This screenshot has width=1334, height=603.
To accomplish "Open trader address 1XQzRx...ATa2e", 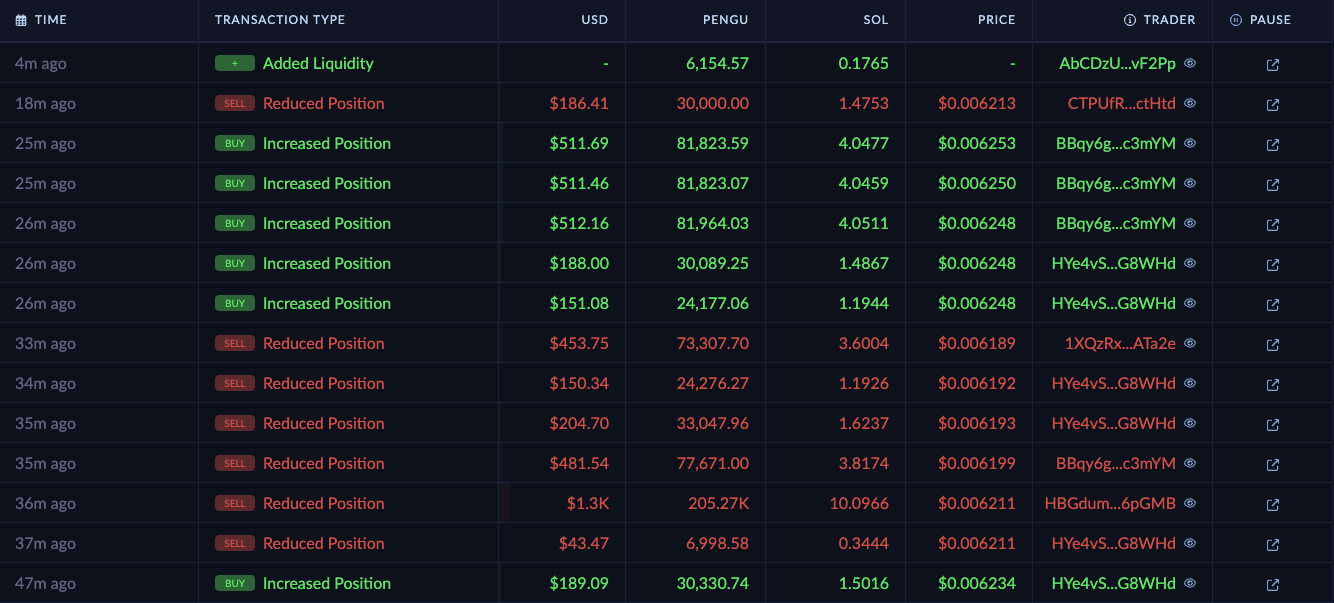I will pos(1120,343).
